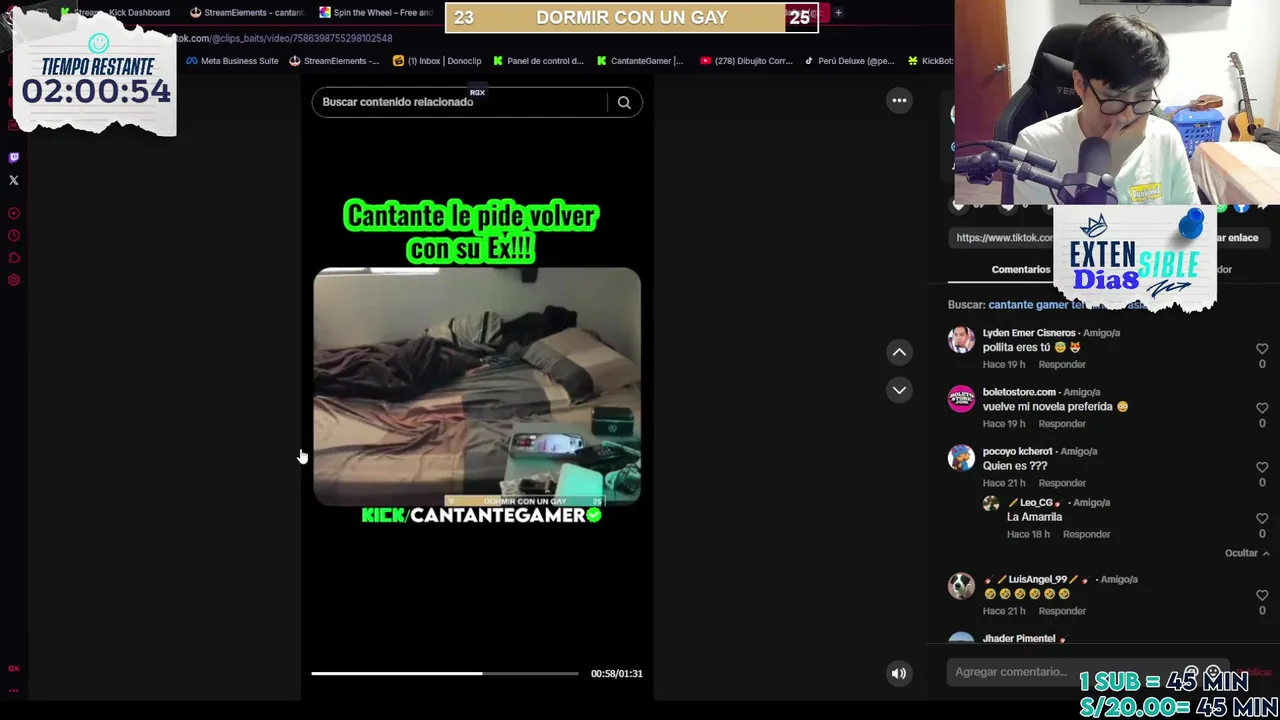Open the sidebar history clock icon

(x=14, y=236)
